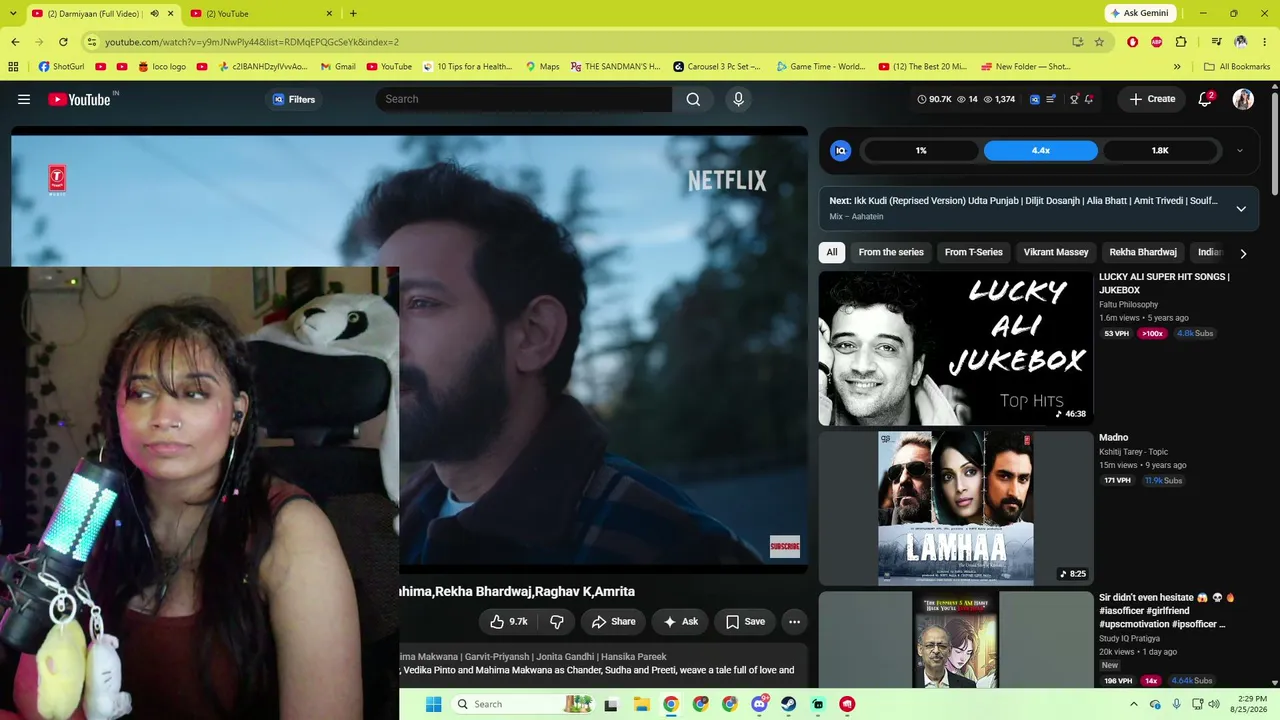Open Chrome extensions puzzle menu
Screen dimensions: 1280x720
pos(1181,42)
